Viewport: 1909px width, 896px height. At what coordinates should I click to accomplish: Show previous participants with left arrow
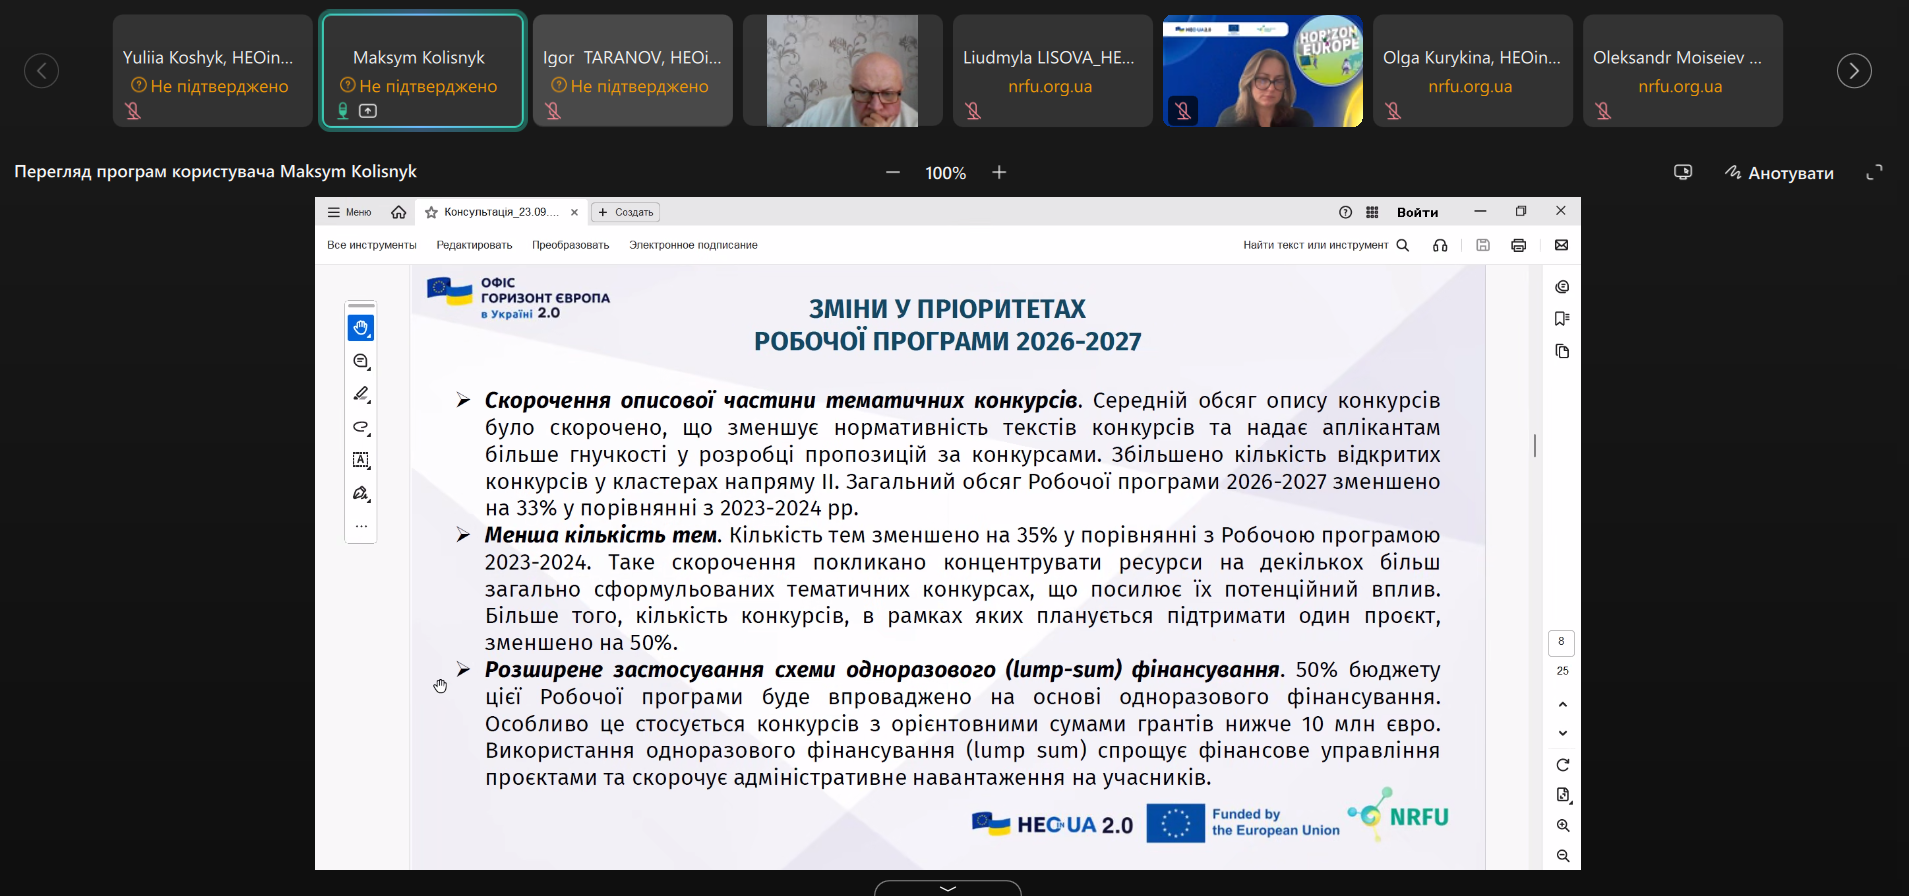tap(41, 71)
